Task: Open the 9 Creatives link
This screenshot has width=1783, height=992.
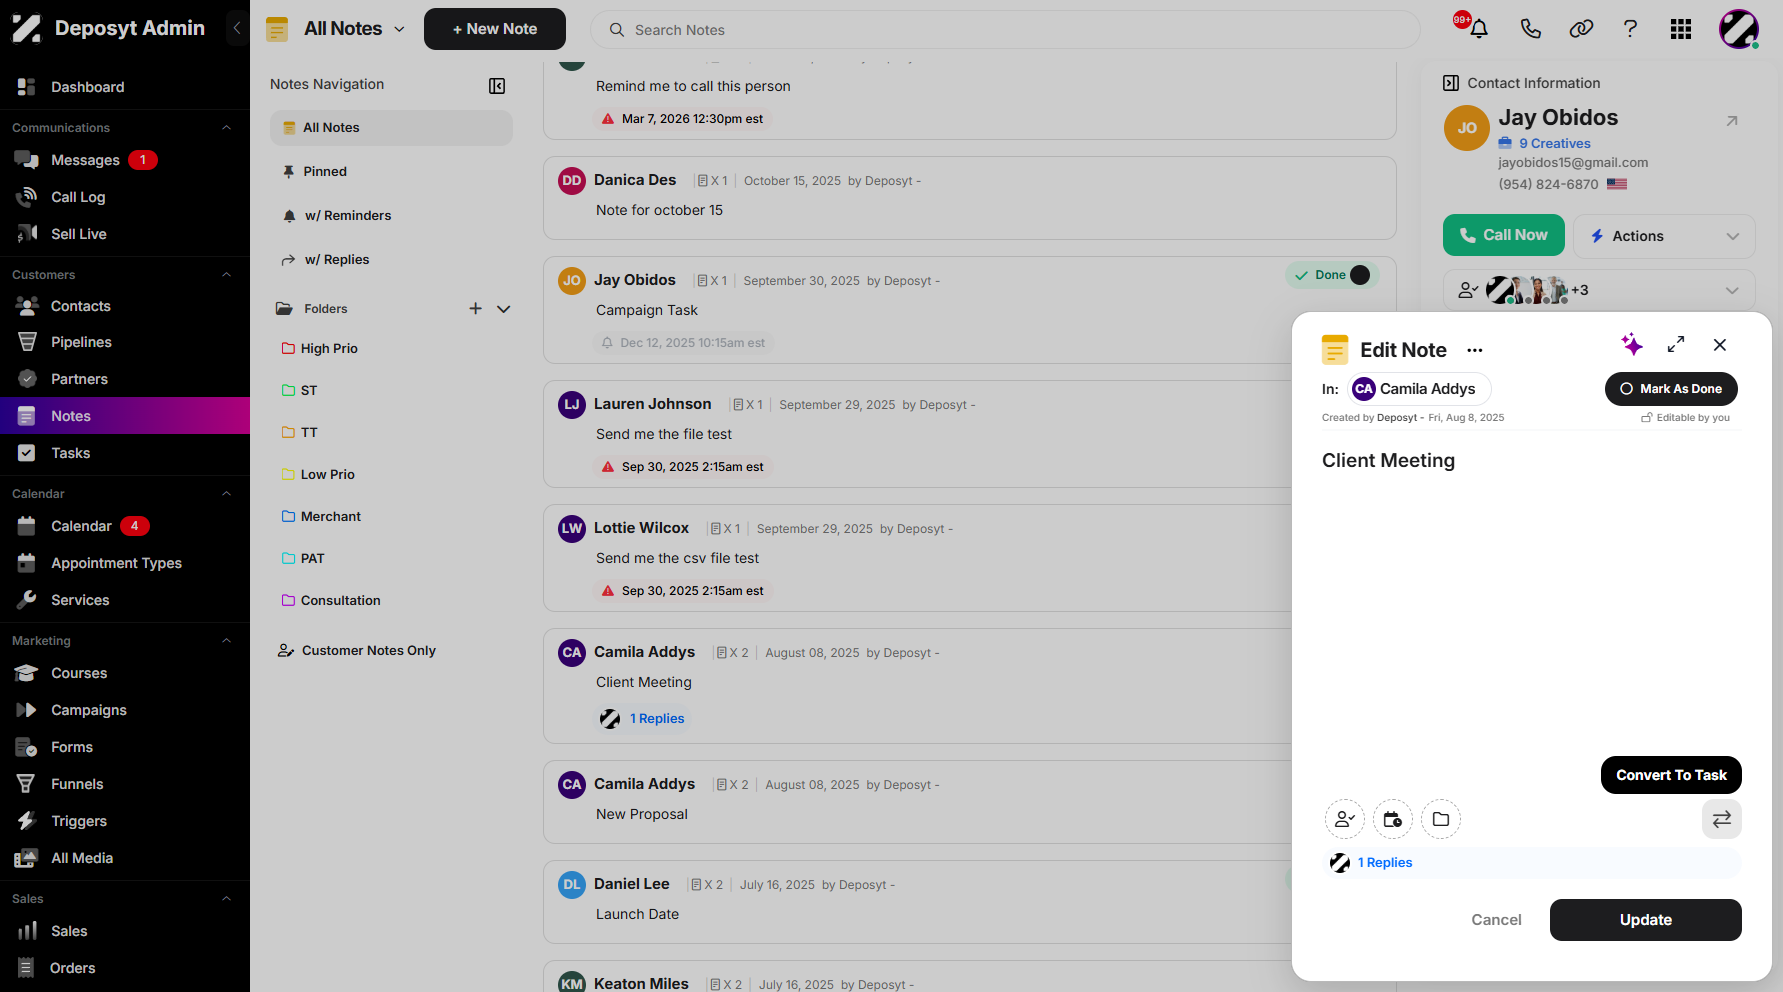Action: pyautogui.click(x=1554, y=143)
